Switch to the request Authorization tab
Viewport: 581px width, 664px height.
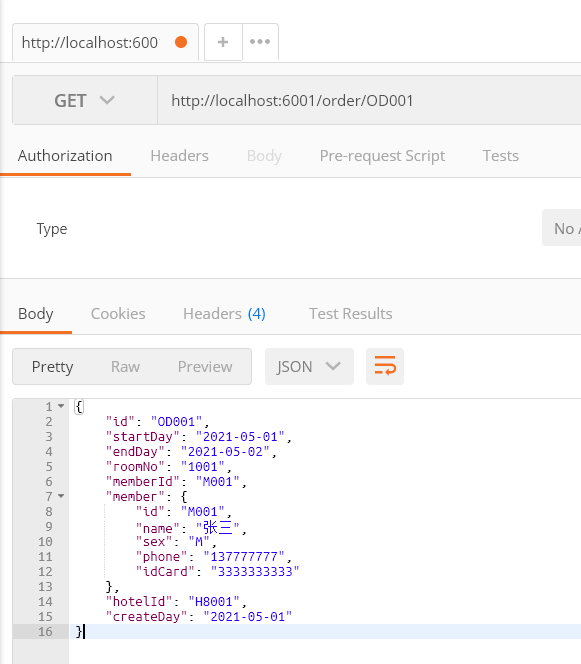pyautogui.click(x=65, y=156)
